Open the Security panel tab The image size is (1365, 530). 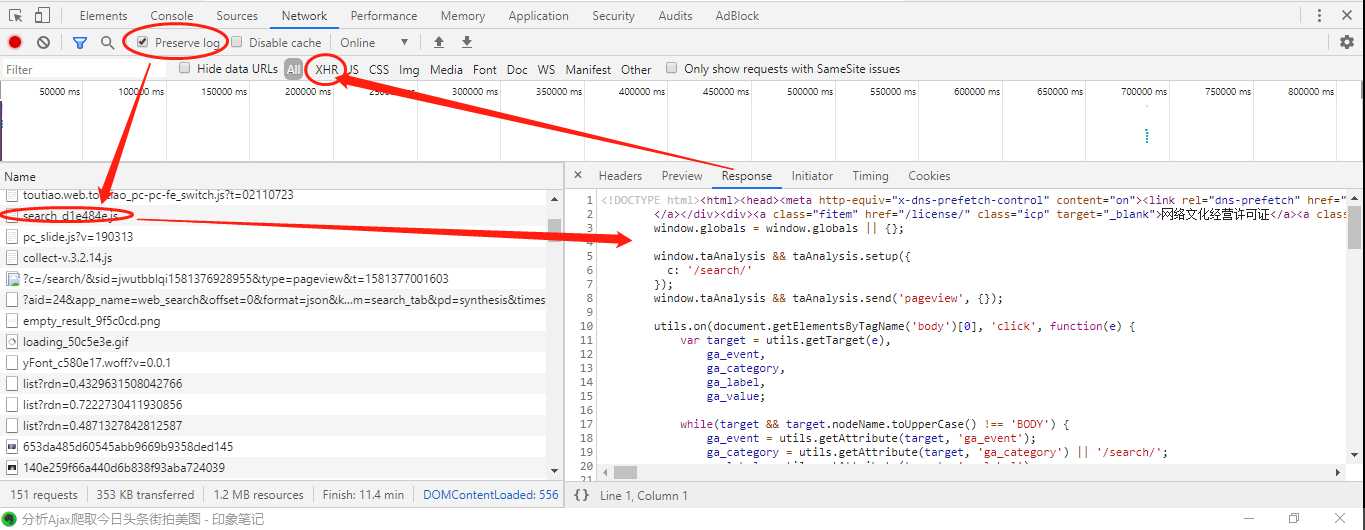(x=613, y=15)
